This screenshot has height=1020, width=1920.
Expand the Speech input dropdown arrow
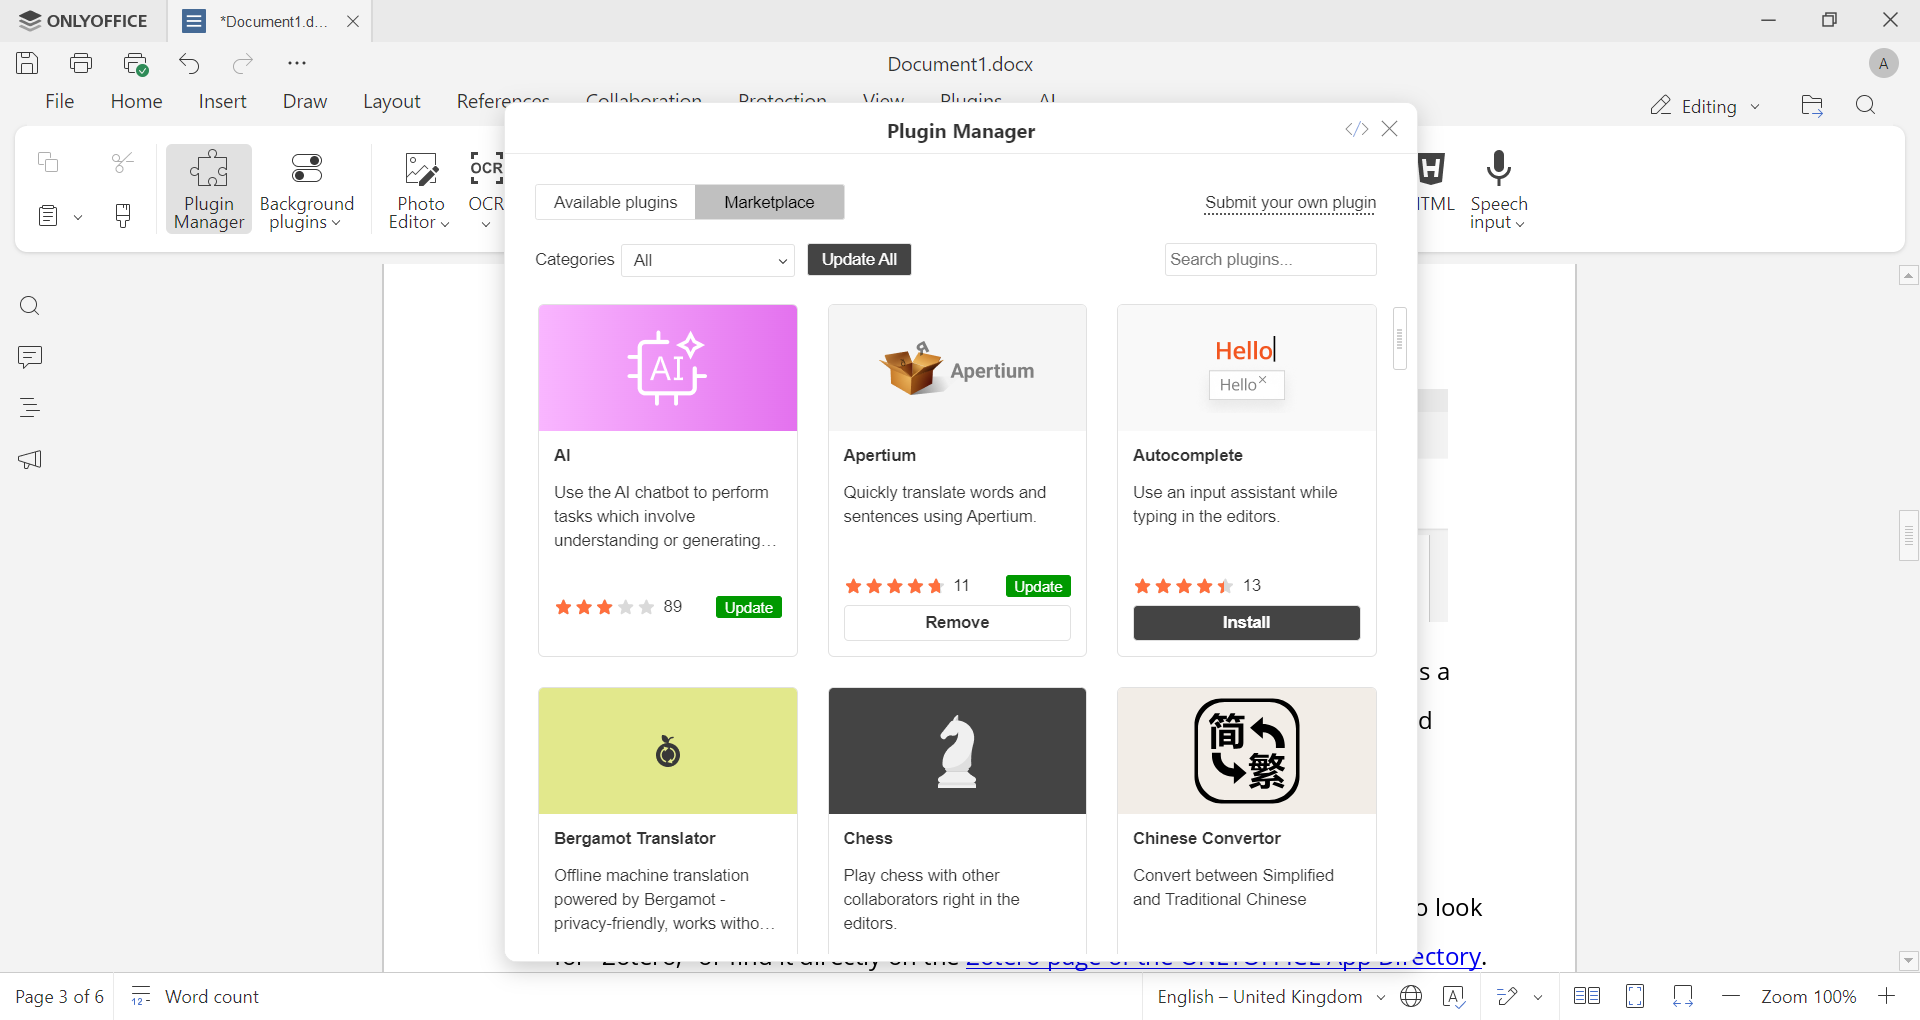pyautogui.click(x=1520, y=224)
